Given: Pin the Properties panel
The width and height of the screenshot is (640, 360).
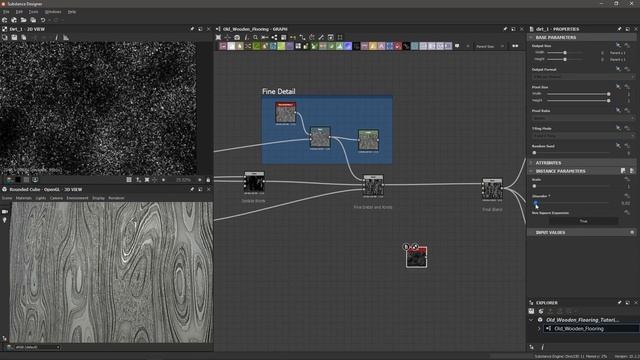Looking at the screenshot, I should pos(619,29).
